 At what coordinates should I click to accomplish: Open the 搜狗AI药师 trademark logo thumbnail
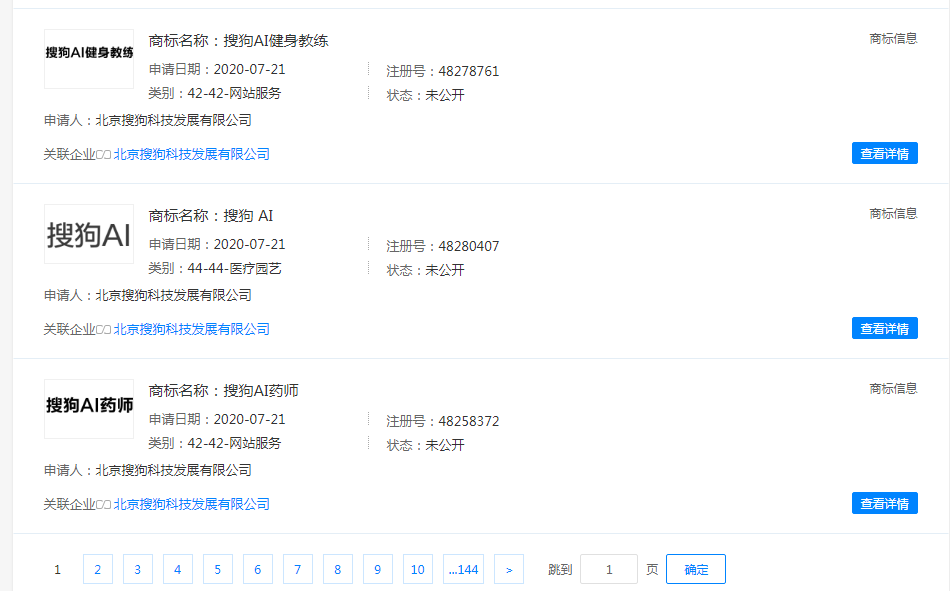point(89,409)
